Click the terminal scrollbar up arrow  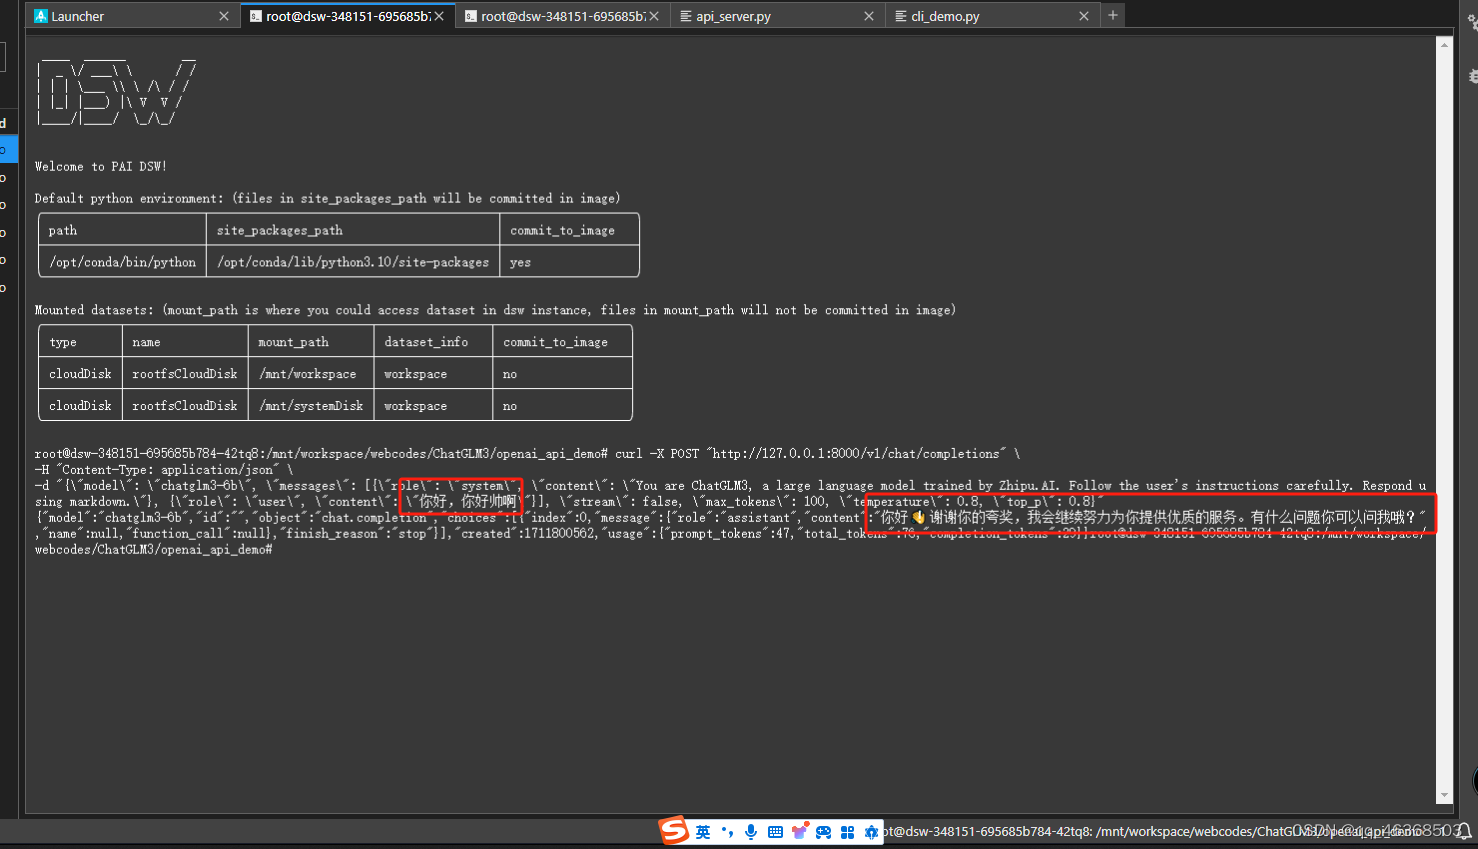tap(1444, 44)
